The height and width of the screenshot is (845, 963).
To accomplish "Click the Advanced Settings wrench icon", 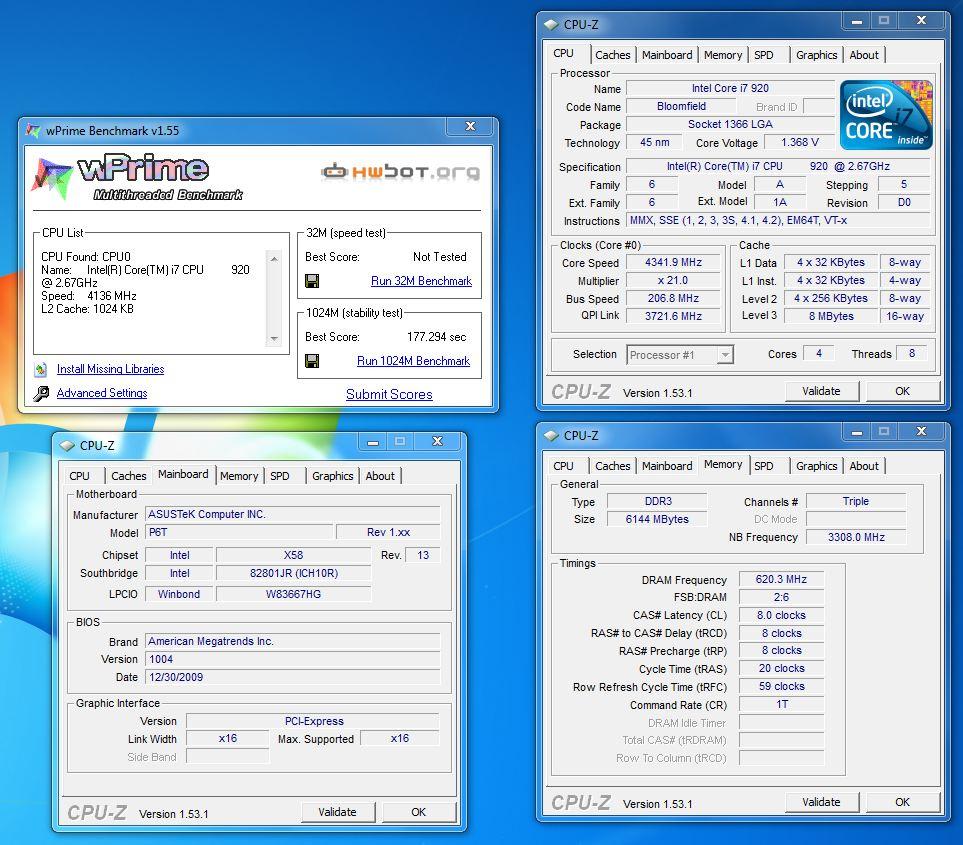I will 41,393.
